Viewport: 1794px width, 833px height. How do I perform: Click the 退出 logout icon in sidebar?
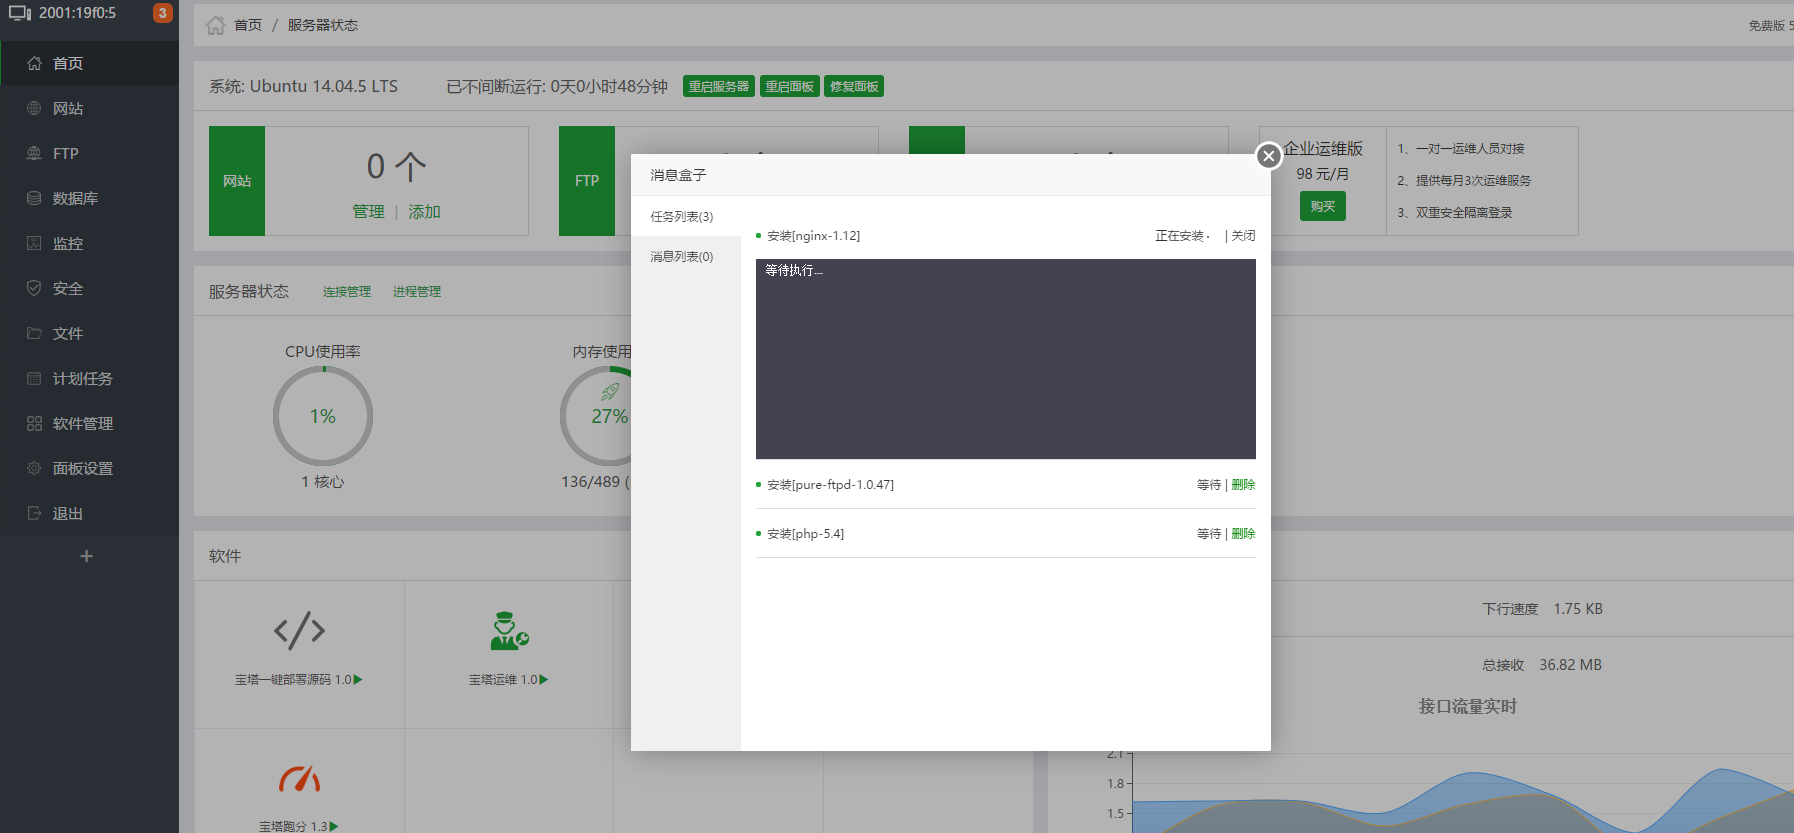coord(34,513)
